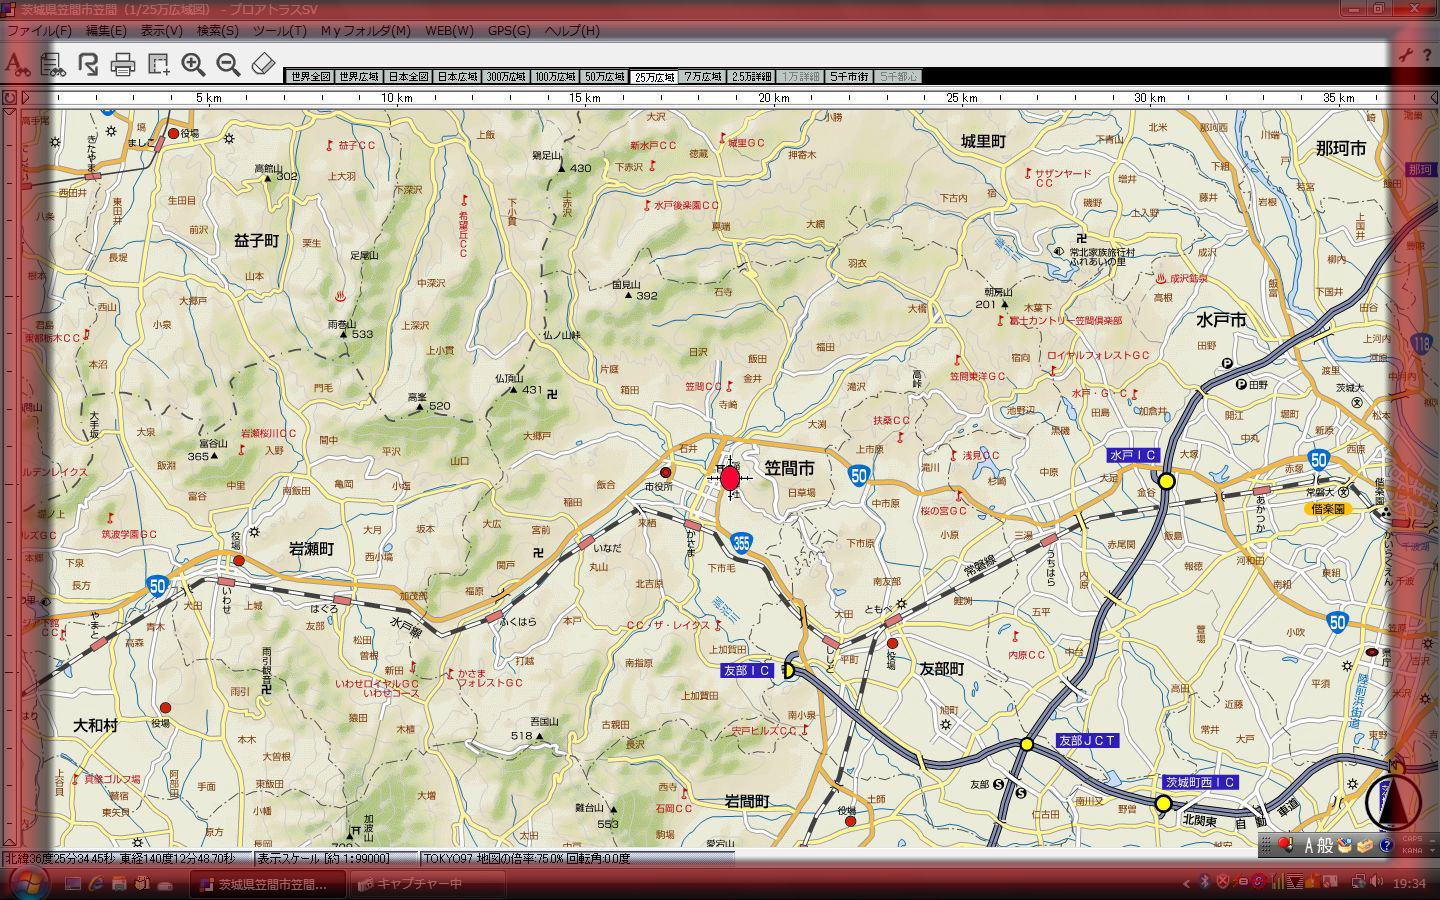Select the 5千市街 scale button
1440x900 pixels.
849,77
